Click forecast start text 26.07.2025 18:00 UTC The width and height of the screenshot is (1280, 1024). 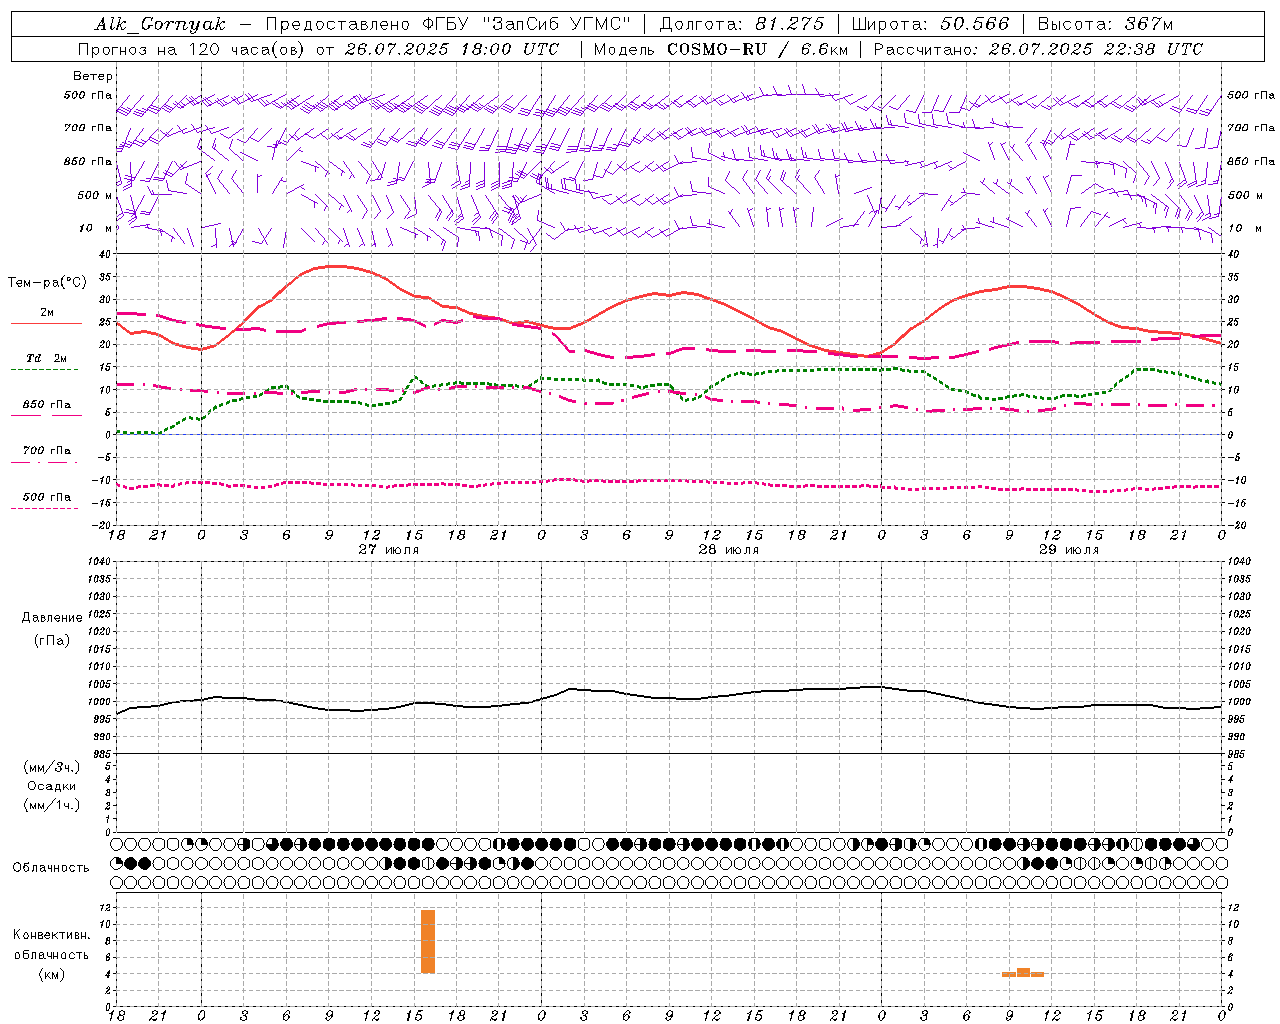452,49
